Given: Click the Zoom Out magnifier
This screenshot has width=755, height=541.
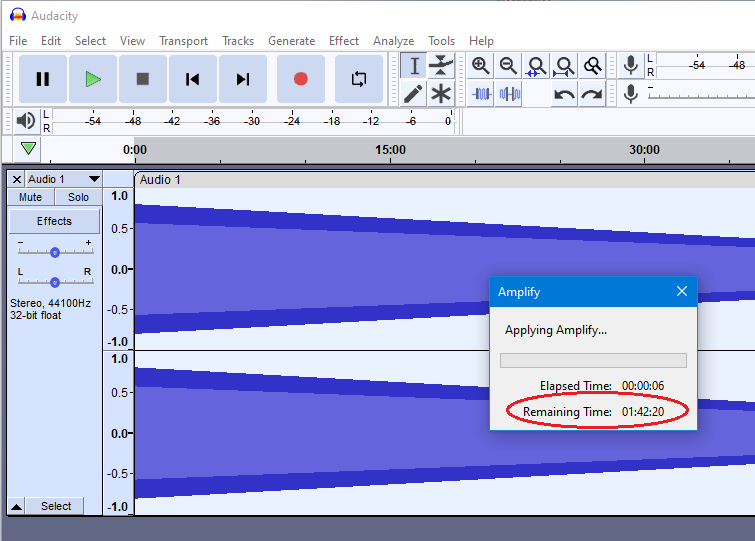Looking at the screenshot, I should tap(508, 65).
